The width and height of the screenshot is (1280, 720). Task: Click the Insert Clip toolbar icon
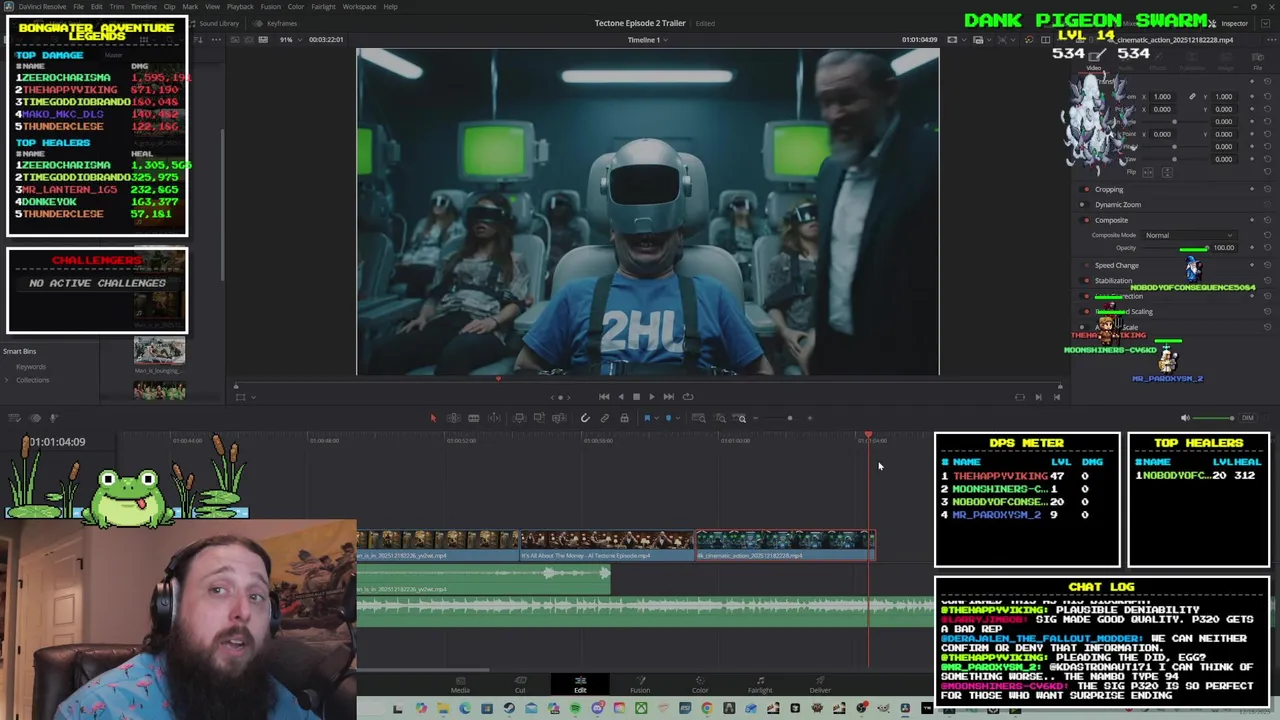pyautogui.click(x=520, y=418)
